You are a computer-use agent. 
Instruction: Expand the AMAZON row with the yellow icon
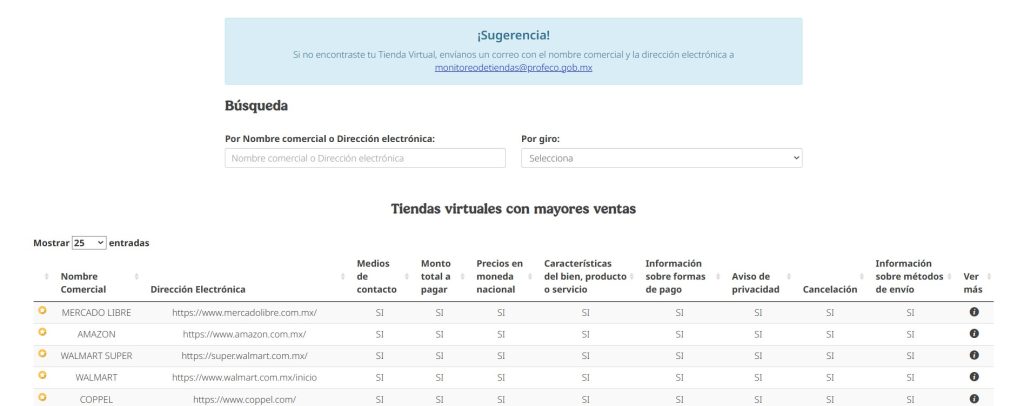tap(42, 332)
